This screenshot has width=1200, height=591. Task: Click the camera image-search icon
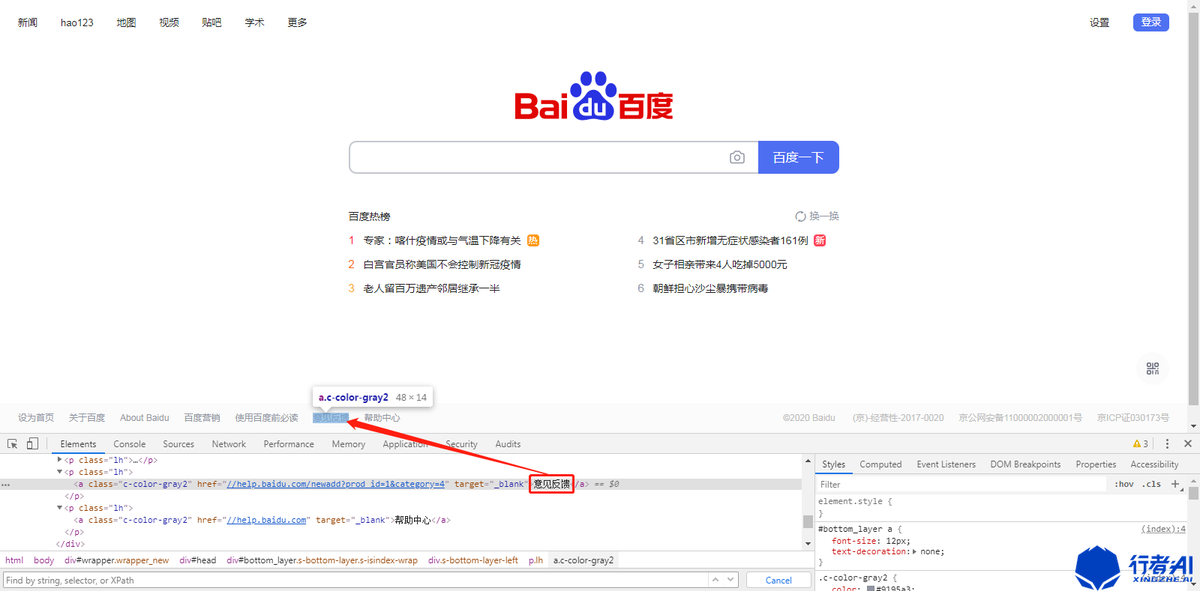(737, 157)
